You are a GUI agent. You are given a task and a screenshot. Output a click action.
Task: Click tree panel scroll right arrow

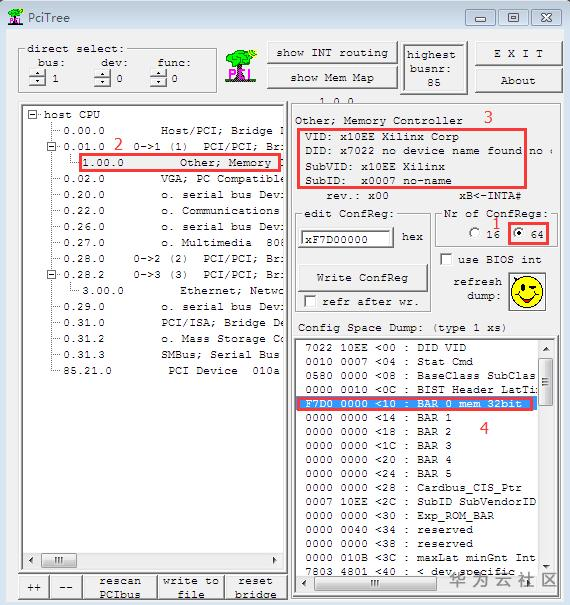pyautogui.click(x=274, y=560)
